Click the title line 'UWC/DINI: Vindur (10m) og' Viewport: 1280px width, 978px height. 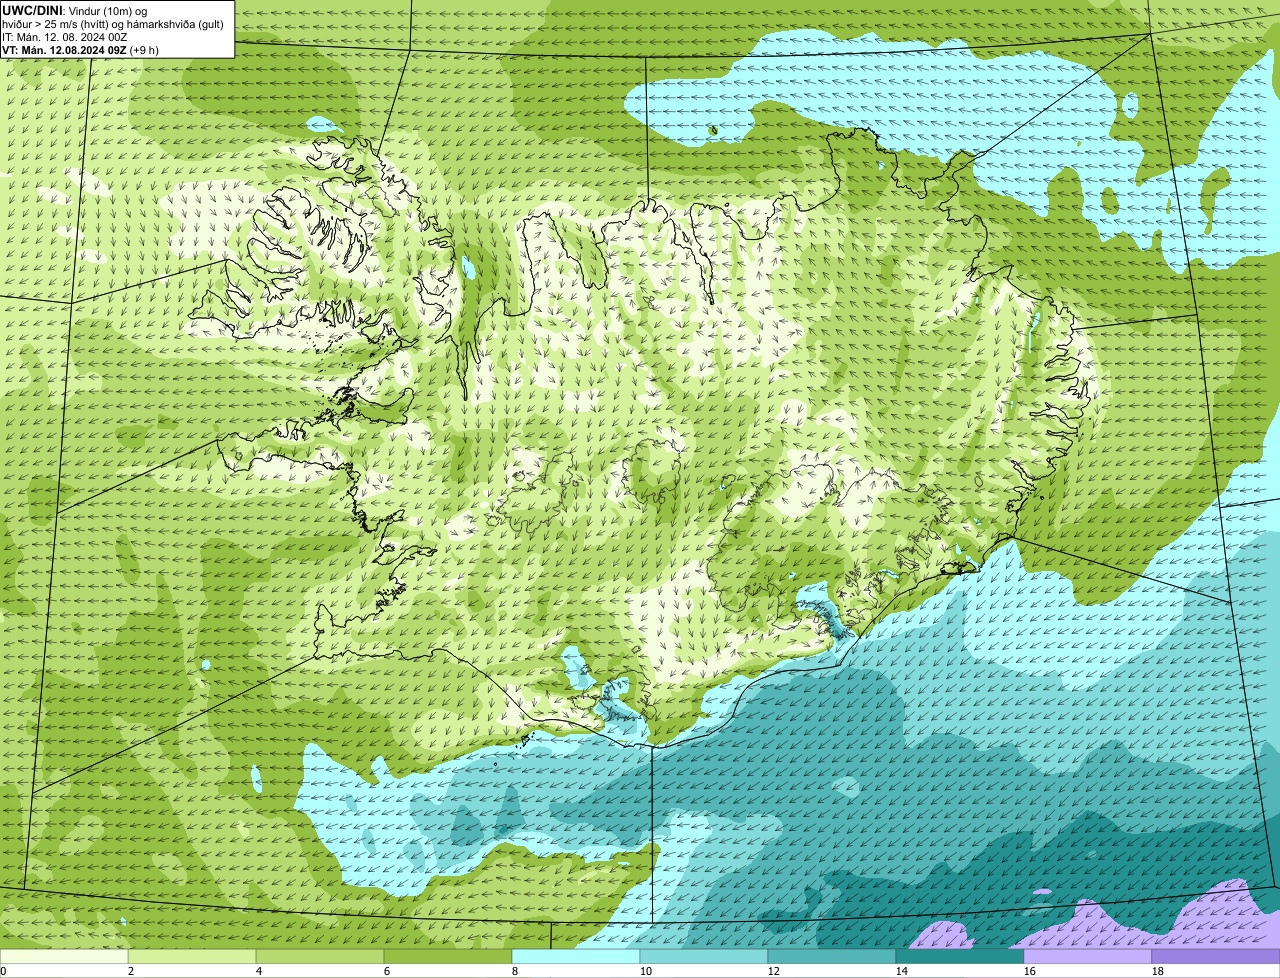(75, 10)
